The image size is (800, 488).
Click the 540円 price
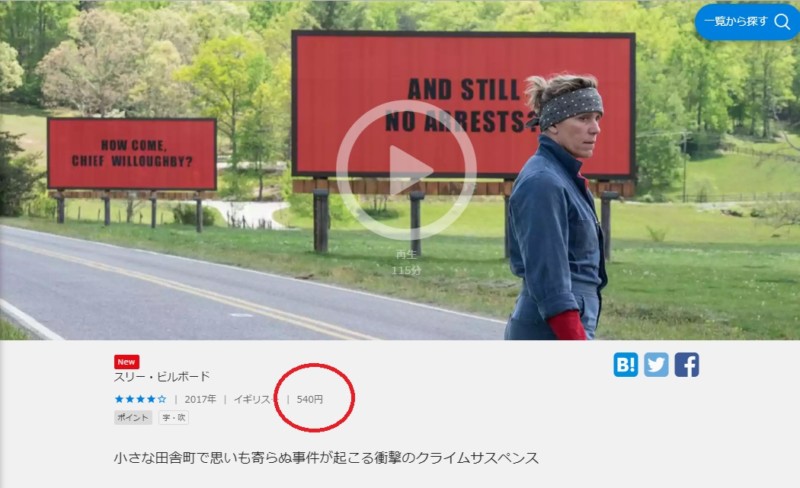click(x=310, y=399)
